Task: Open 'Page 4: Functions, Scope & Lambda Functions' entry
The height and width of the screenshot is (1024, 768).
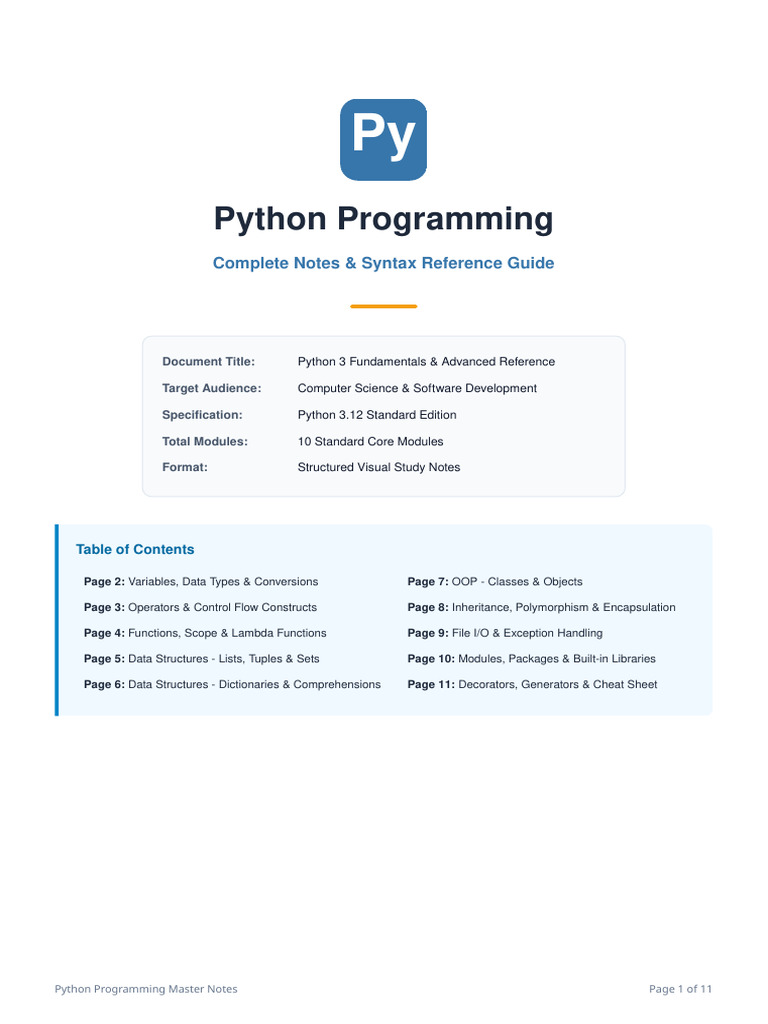Action: [x=205, y=633]
